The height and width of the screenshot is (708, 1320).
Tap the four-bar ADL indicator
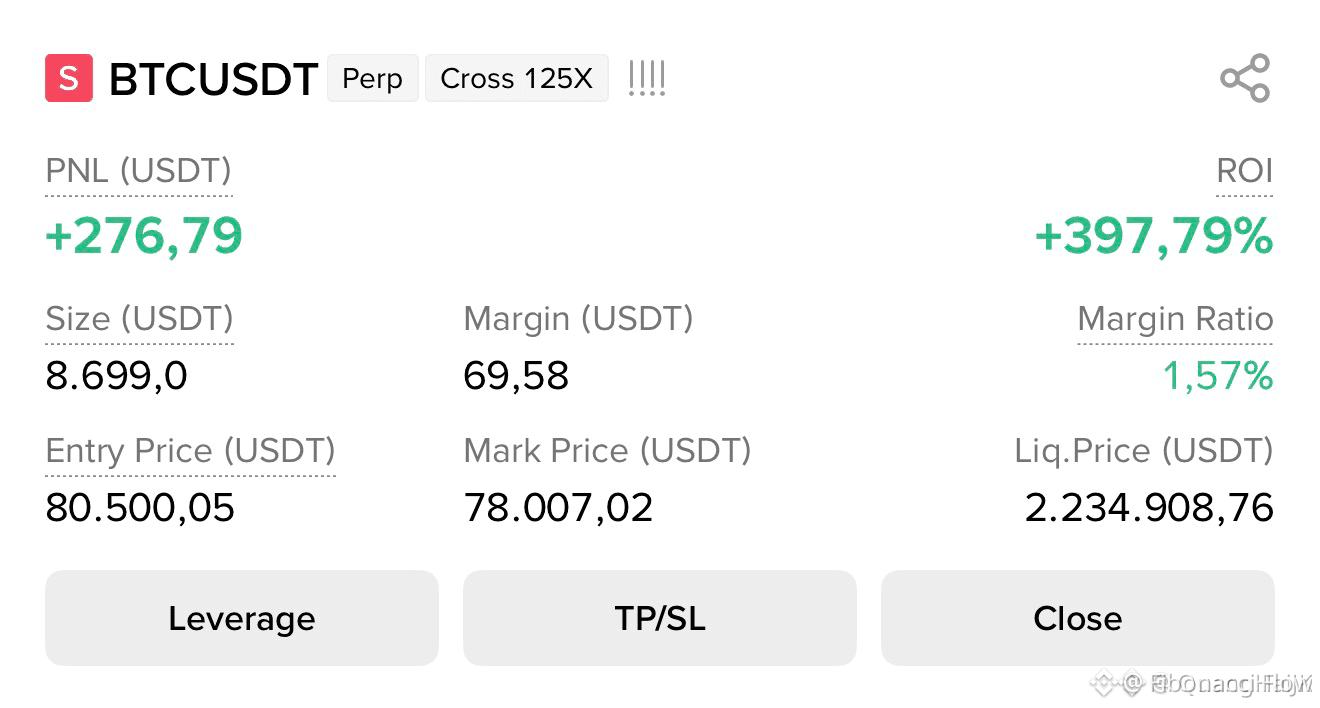click(647, 78)
